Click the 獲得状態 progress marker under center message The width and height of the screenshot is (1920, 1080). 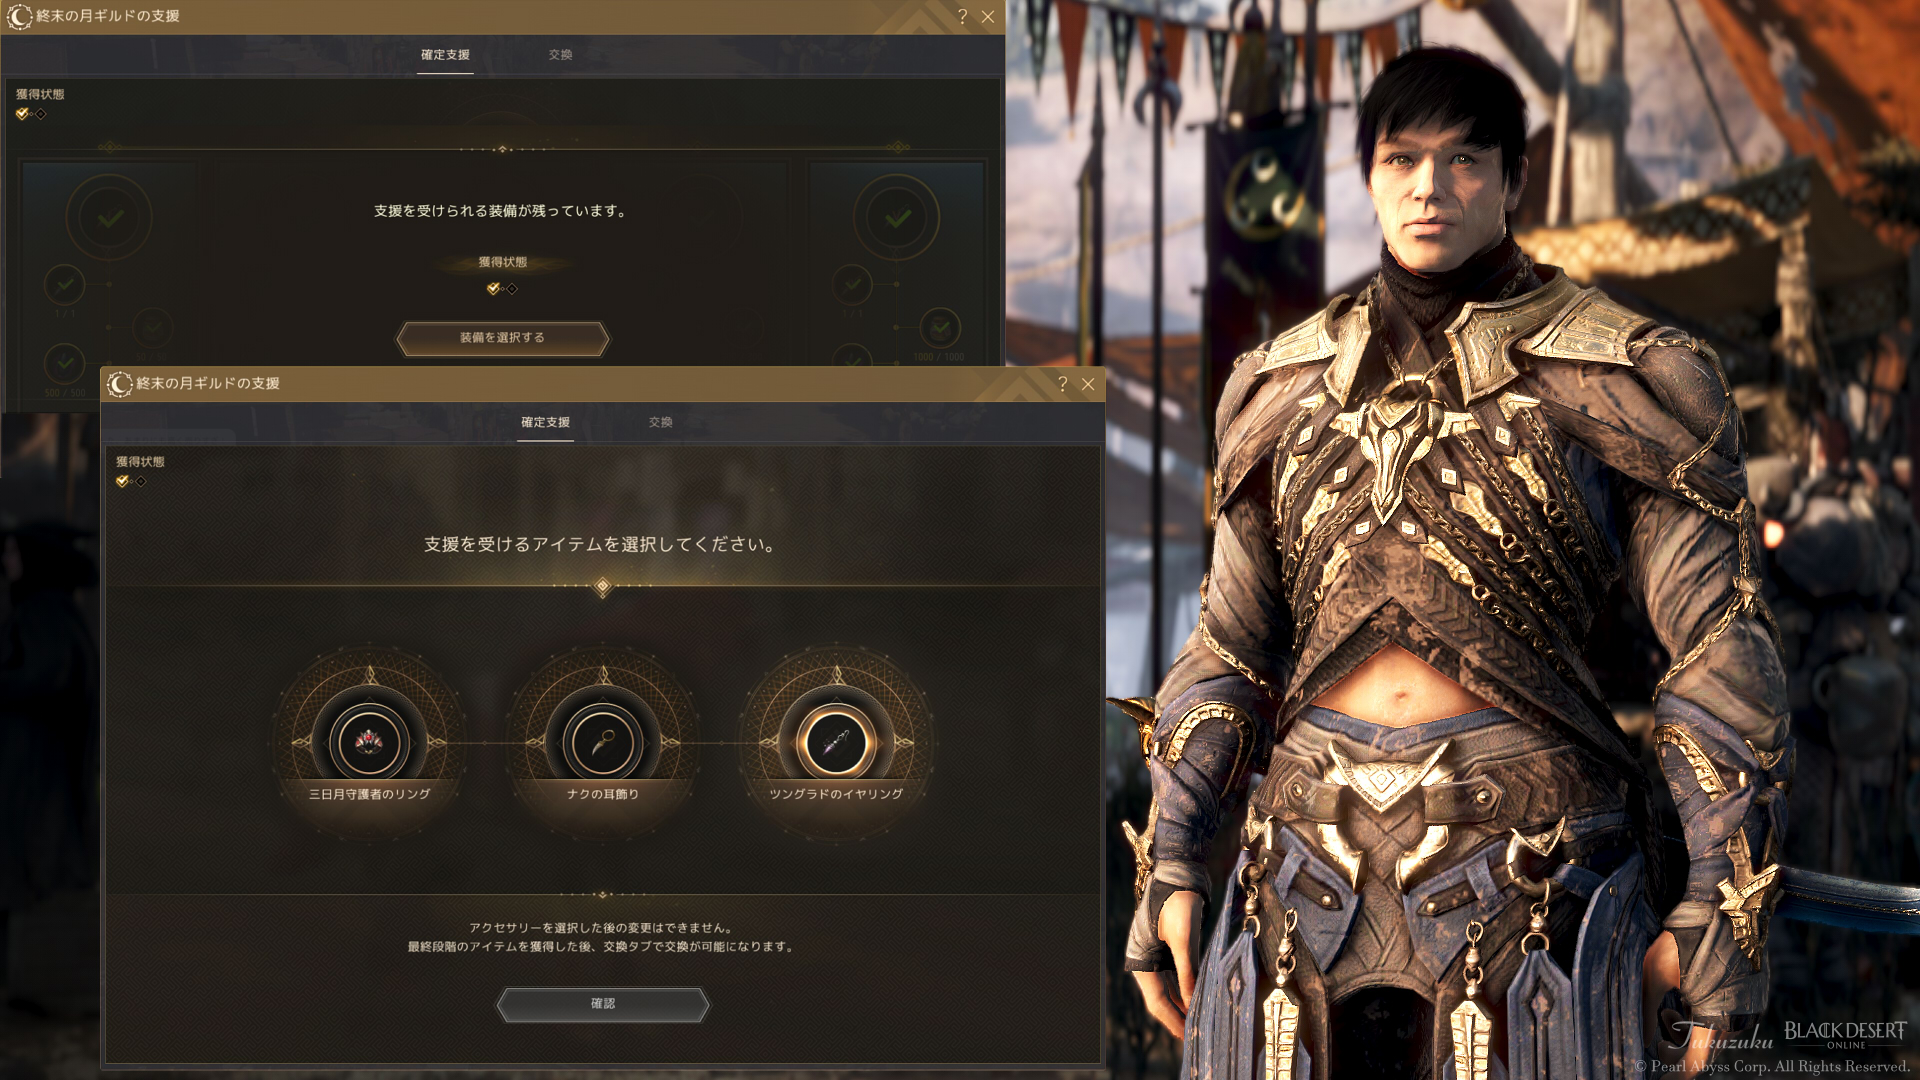pos(502,289)
